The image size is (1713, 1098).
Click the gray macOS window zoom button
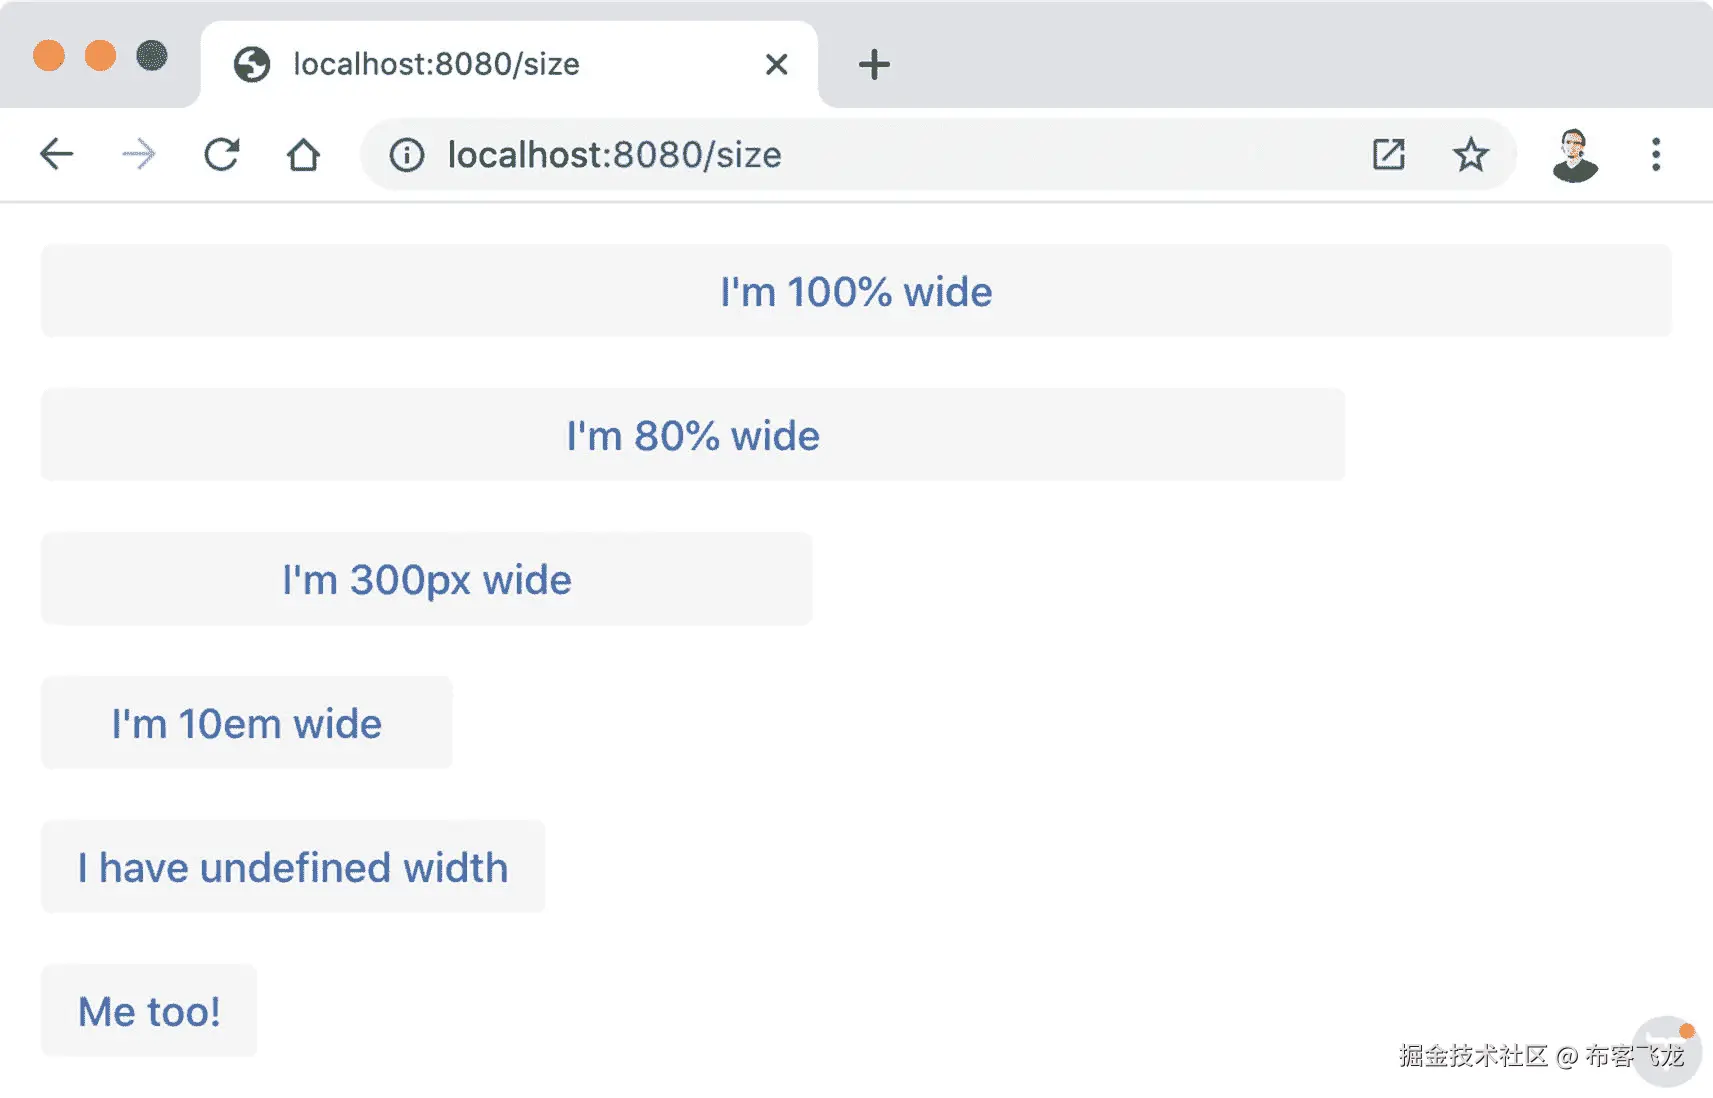[152, 55]
